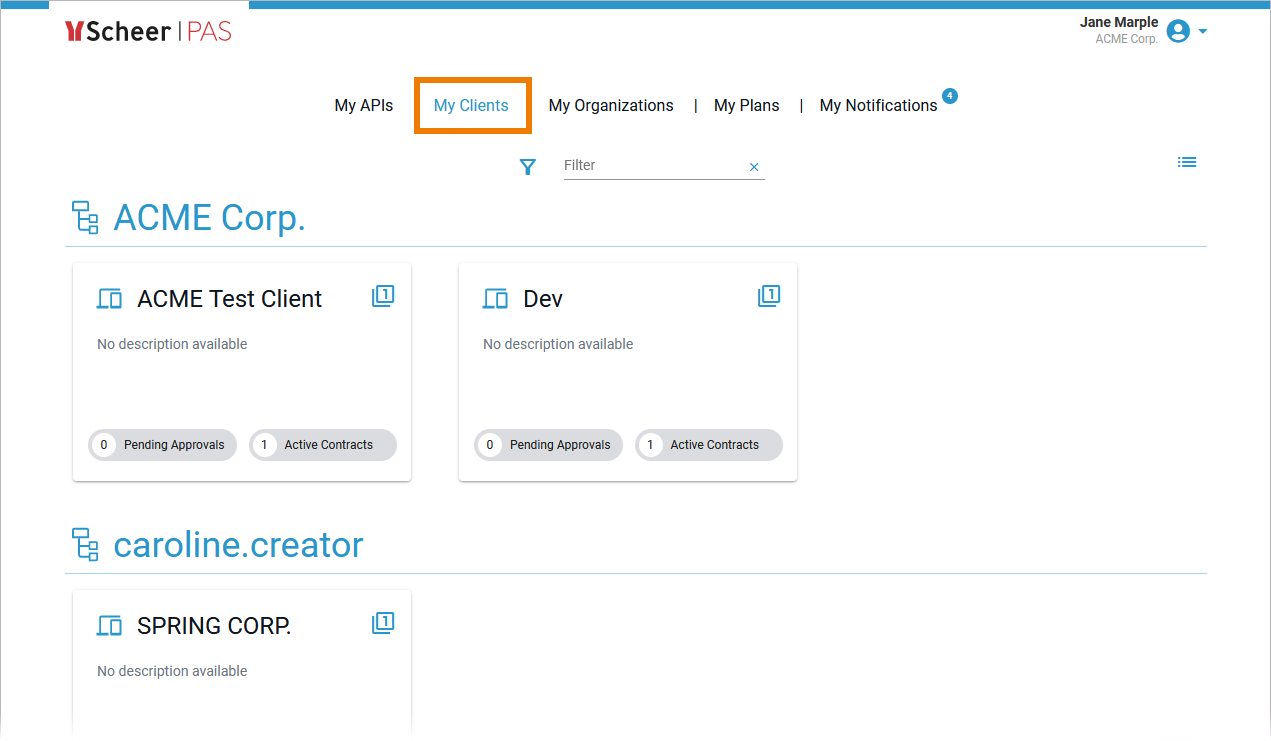The width and height of the screenshot is (1271, 741).
Task: Click the SPRING CORP. version icon
Action: (x=383, y=623)
